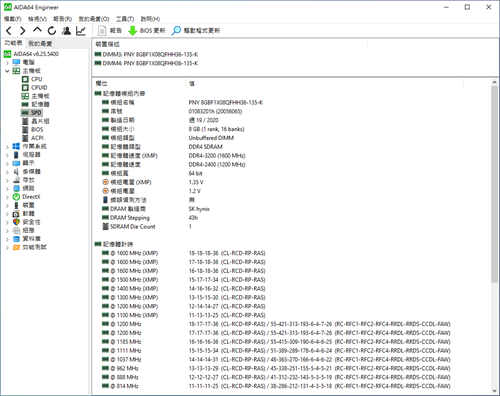500x396 pixels.
Task: Select the AIDA64 v6.25.5400 root icon
Action: pos(7,54)
